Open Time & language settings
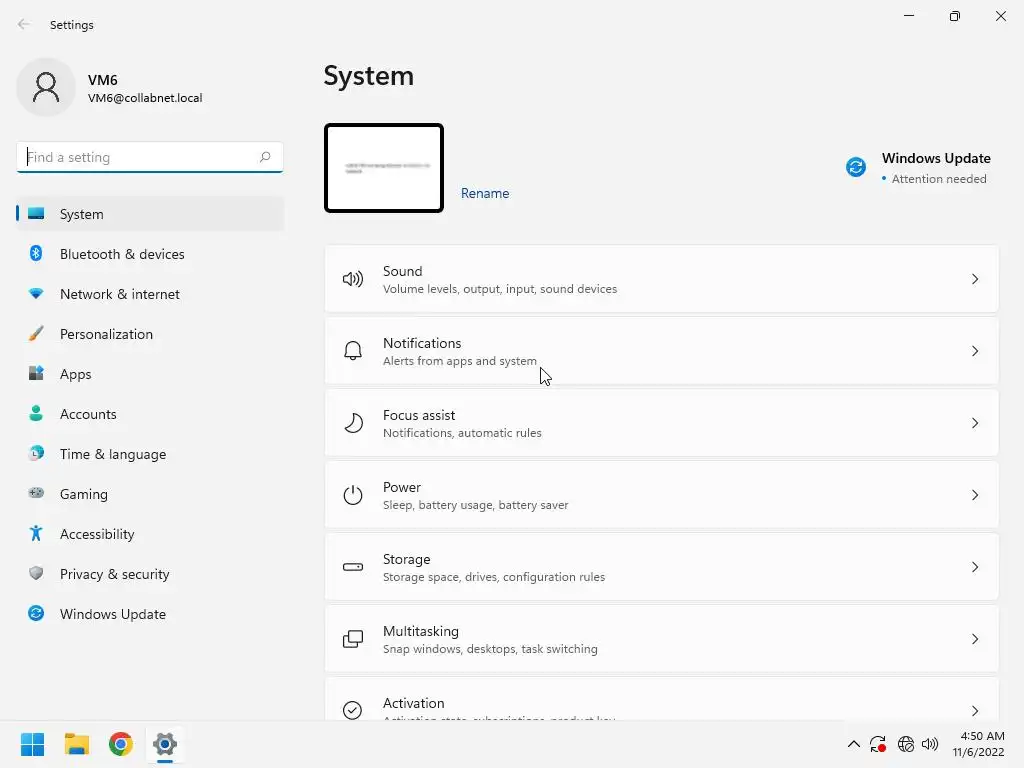The height and width of the screenshot is (768, 1024). click(150, 454)
